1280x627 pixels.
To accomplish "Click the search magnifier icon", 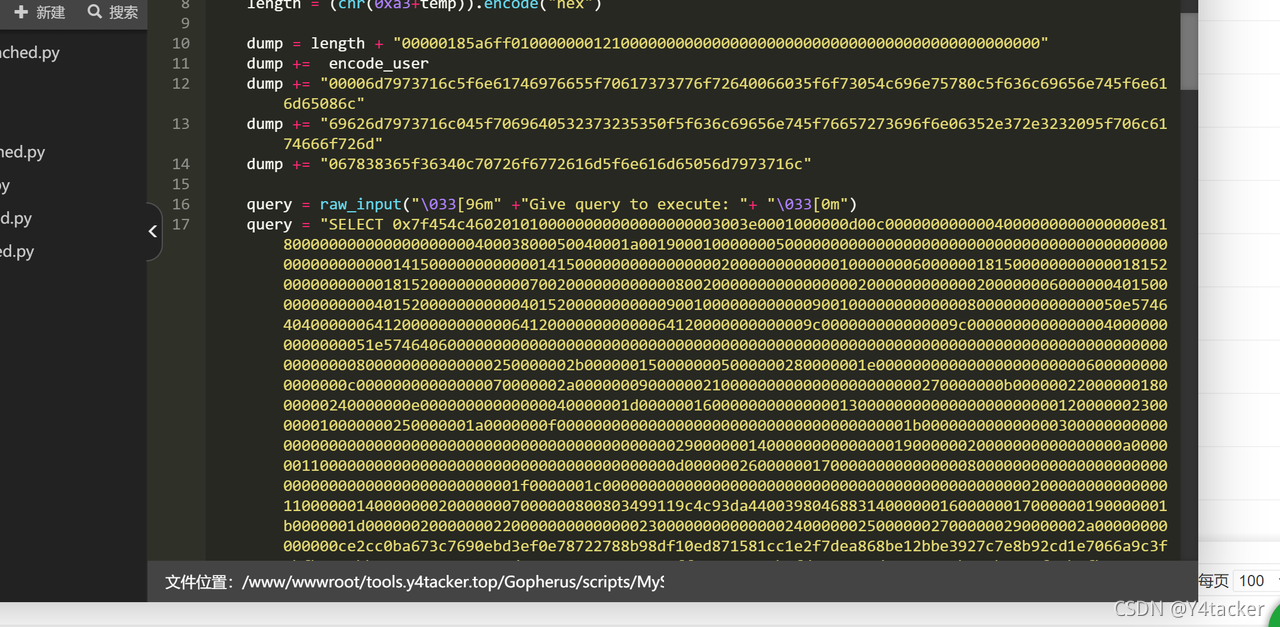I will coord(95,12).
